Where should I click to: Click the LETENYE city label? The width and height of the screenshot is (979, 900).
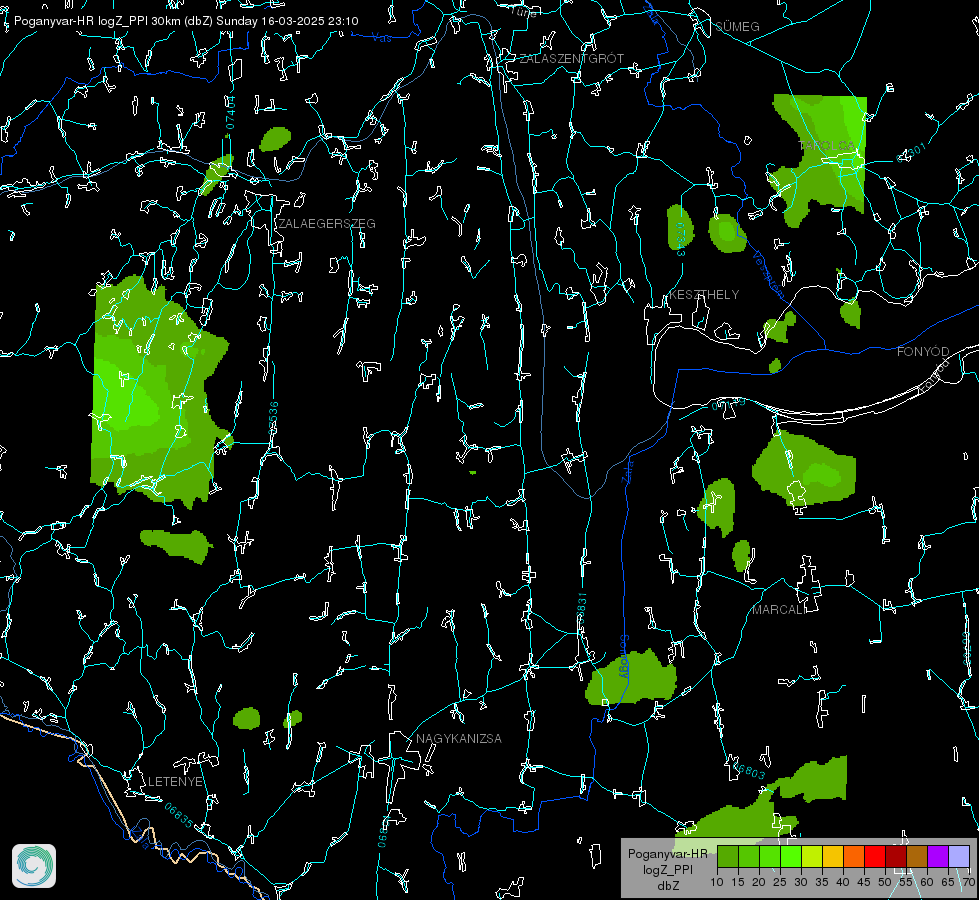coord(175,782)
